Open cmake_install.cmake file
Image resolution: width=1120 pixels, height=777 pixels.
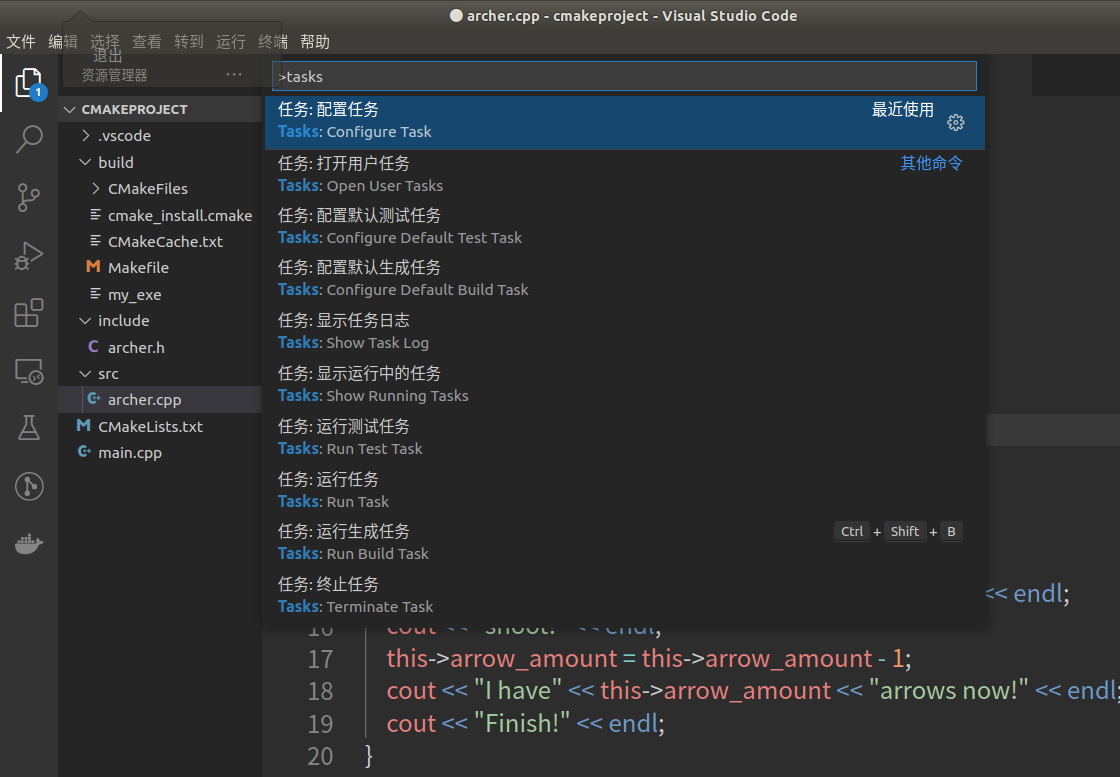point(160,215)
